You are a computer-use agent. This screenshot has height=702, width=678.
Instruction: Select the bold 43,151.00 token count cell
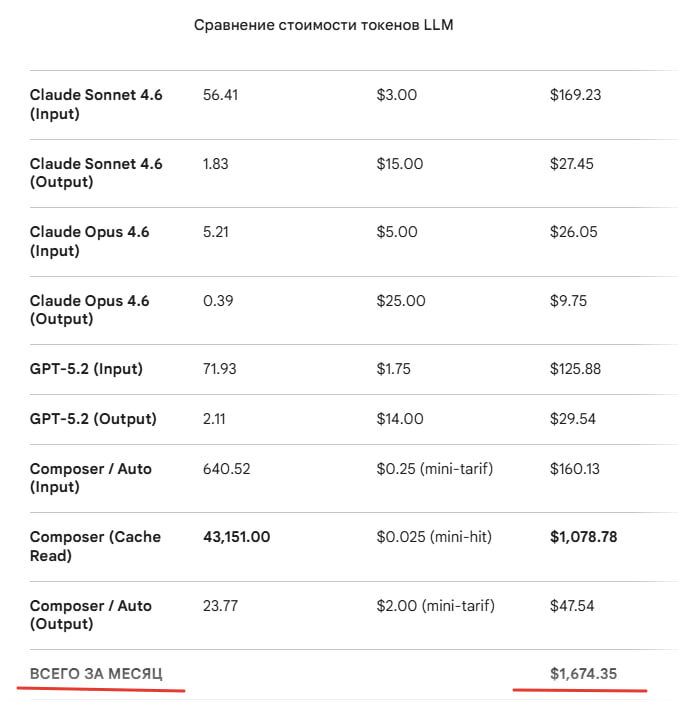[x=236, y=537]
